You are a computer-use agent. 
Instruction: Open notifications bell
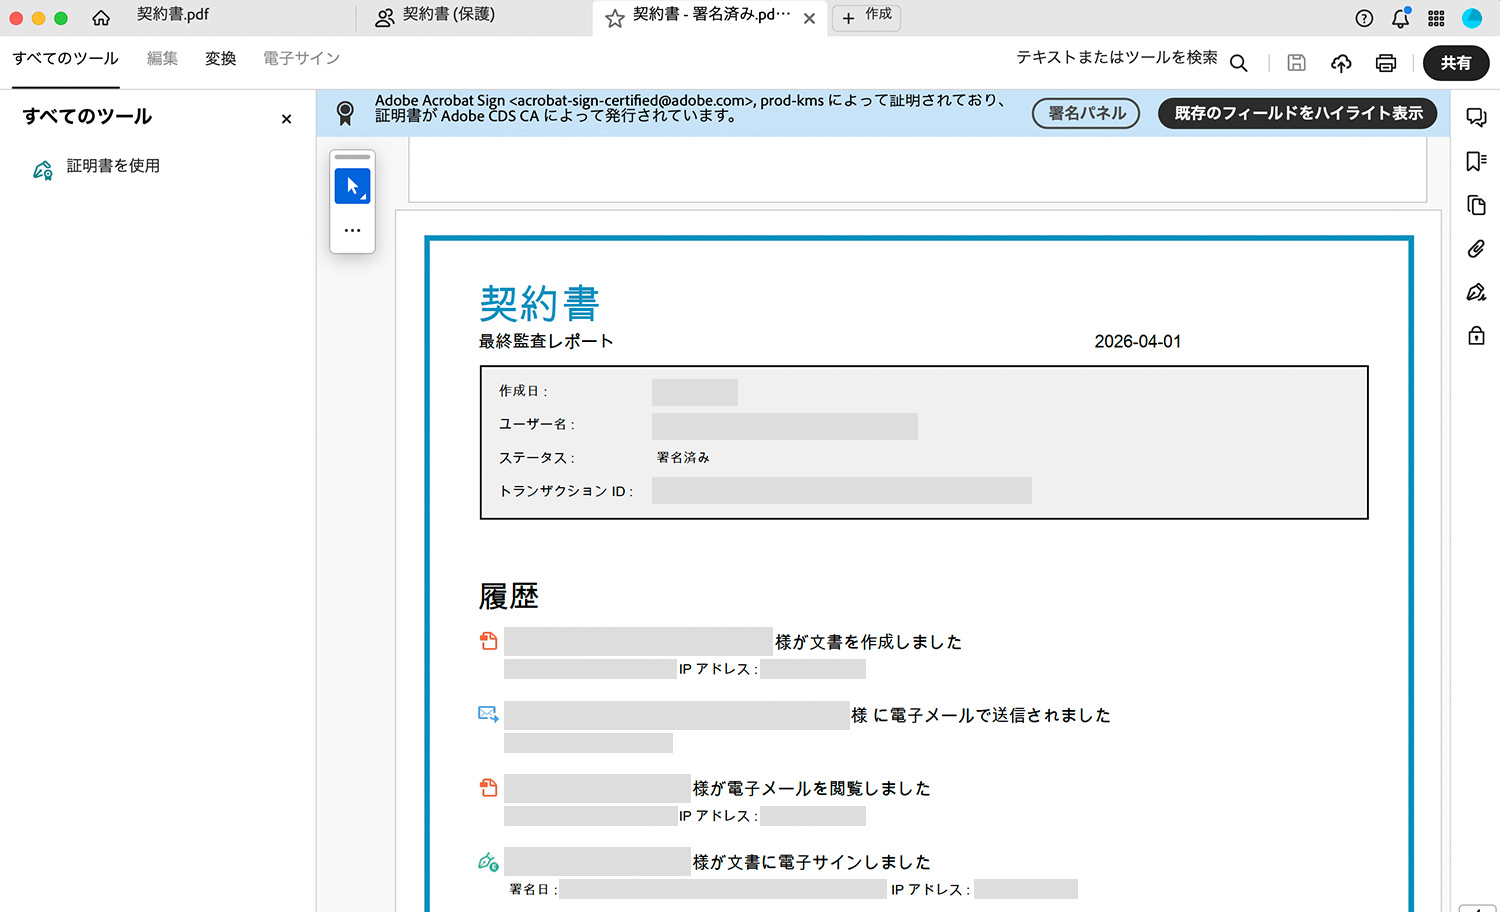1400,18
